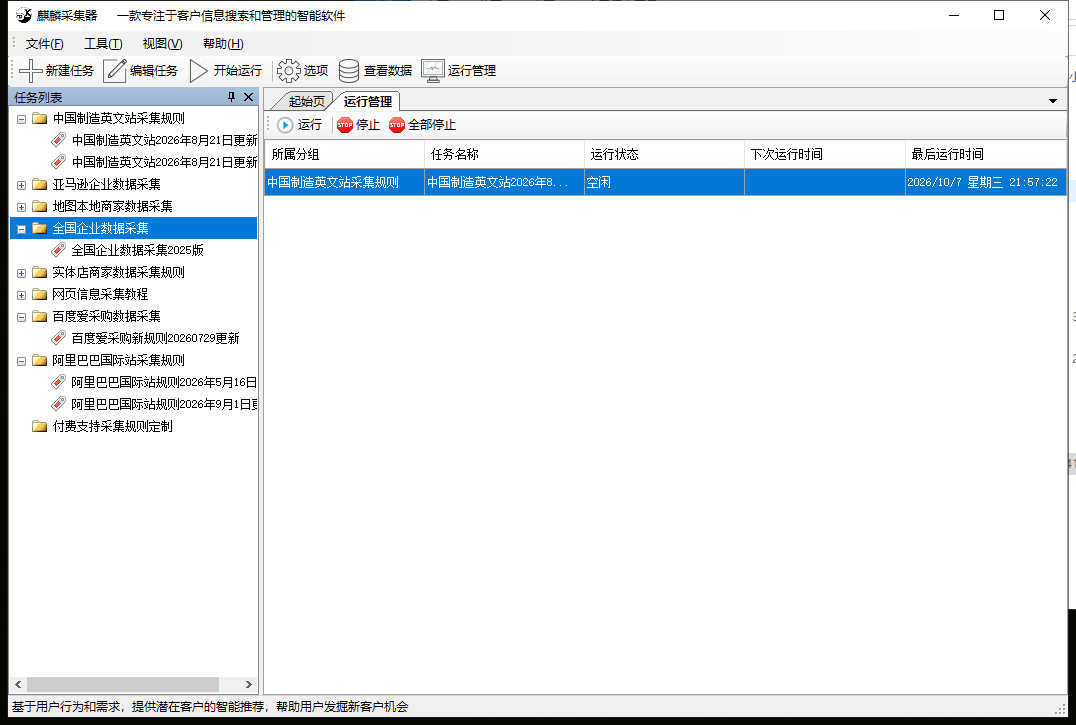Click the task list scrollbar left arrow
The width and height of the screenshot is (1076, 725).
pos(19,685)
